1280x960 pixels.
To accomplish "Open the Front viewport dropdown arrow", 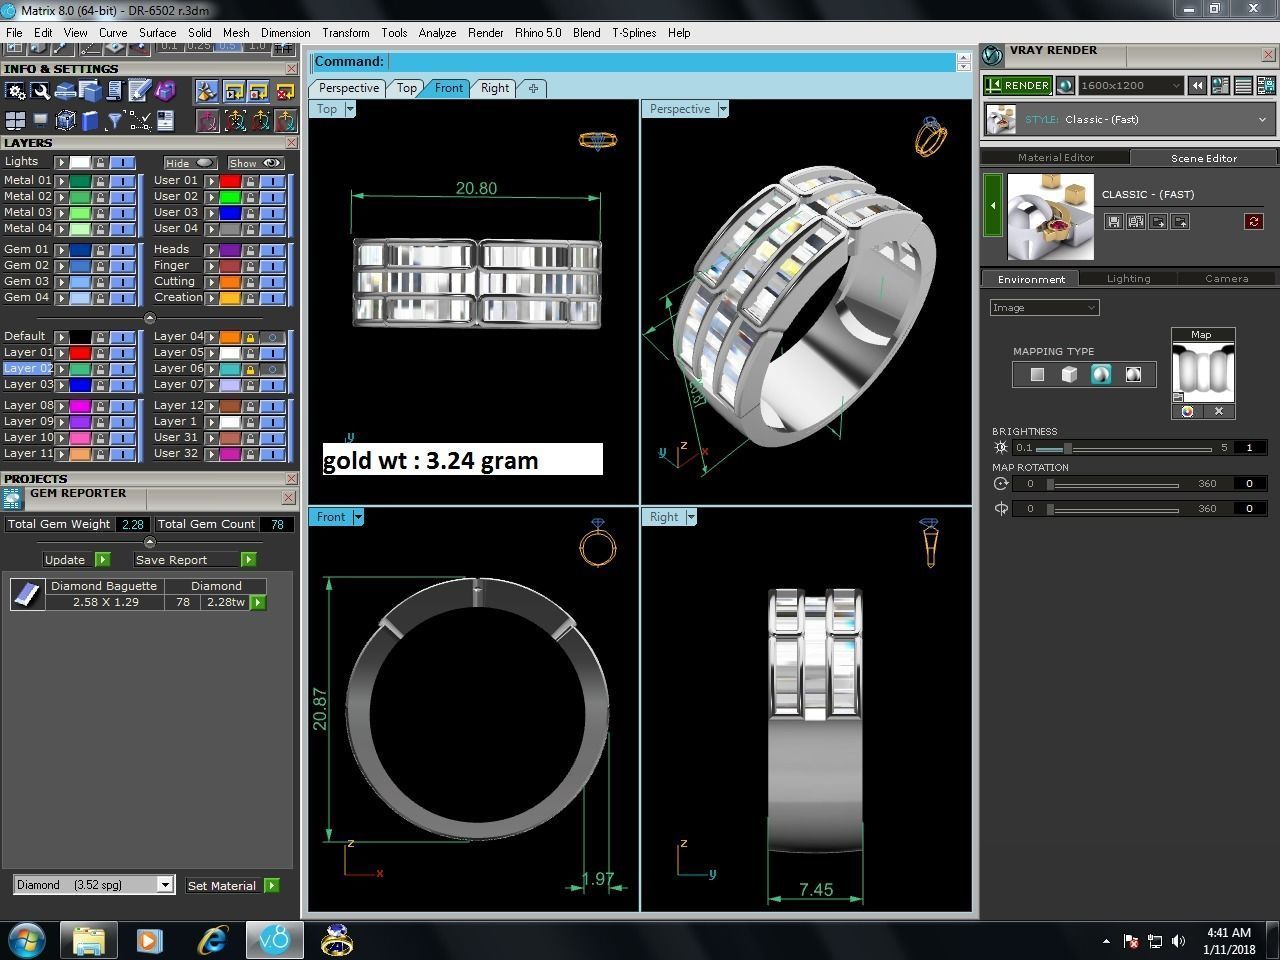I will pyautogui.click(x=358, y=517).
